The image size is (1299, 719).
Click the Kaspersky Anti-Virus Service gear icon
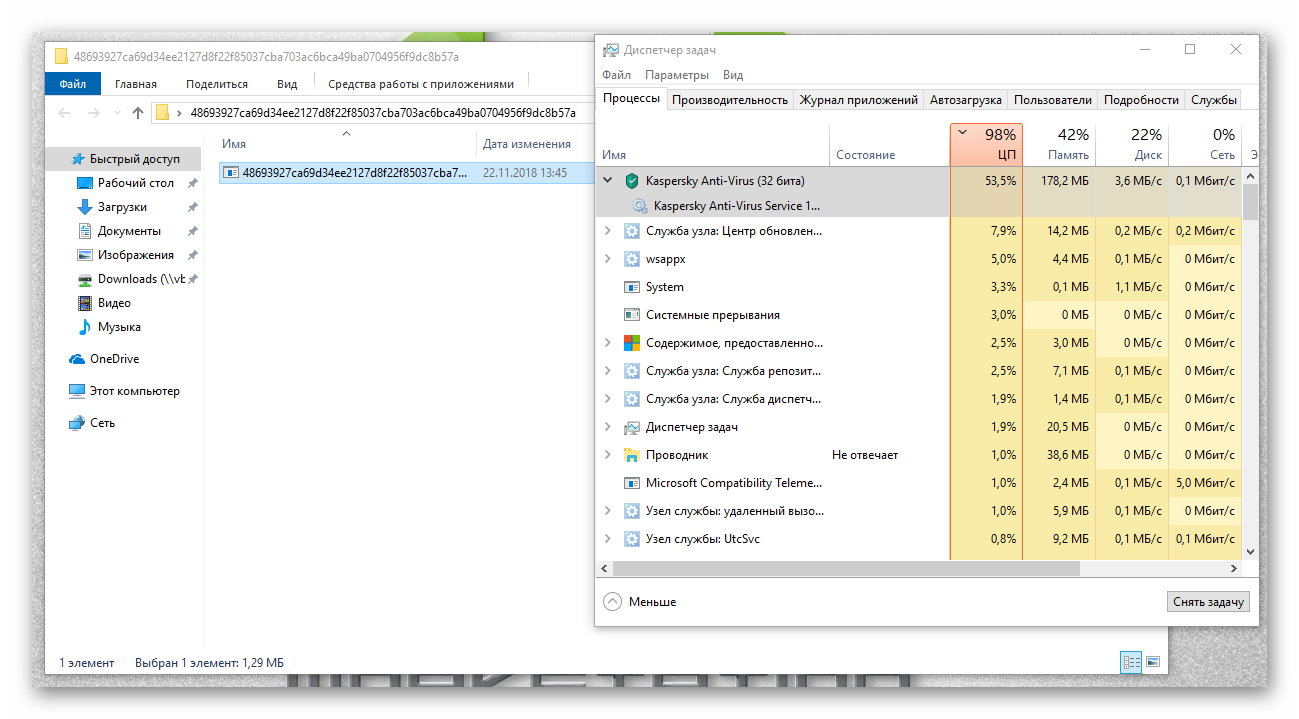pos(640,206)
